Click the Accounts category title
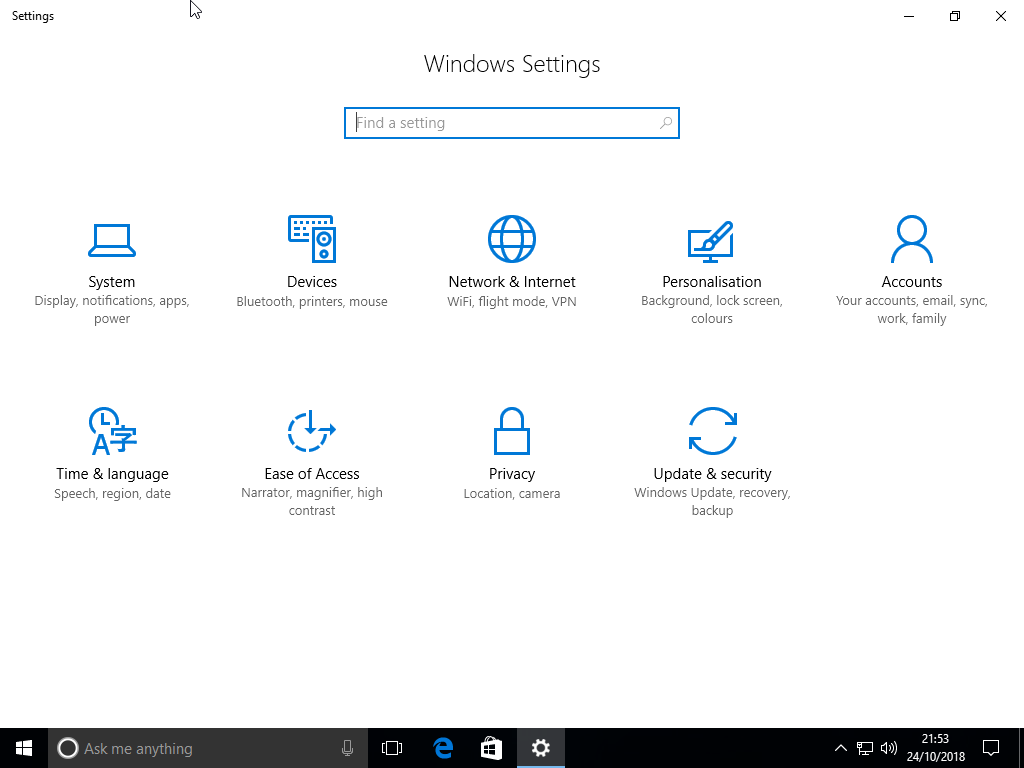 point(912,281)
